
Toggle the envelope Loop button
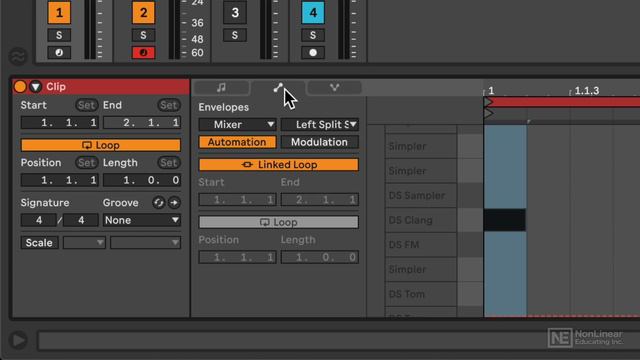pyautogui.click(x=279, y=222)
